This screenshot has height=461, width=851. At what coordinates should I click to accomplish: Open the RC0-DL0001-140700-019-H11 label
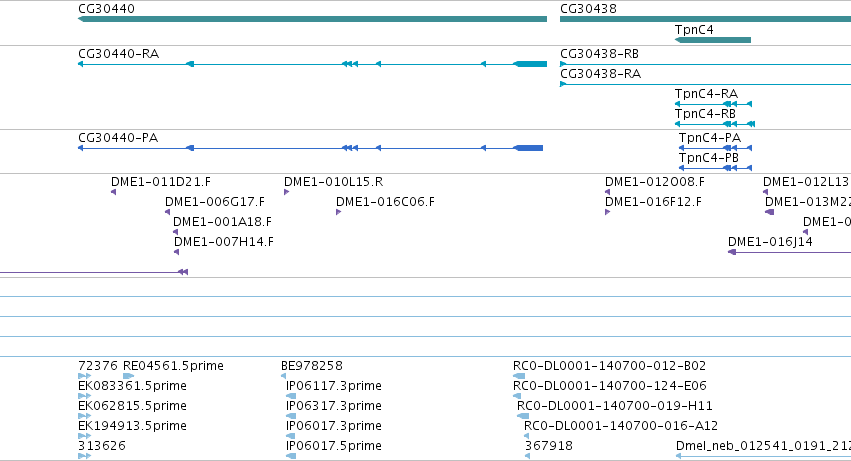[615, 406]
